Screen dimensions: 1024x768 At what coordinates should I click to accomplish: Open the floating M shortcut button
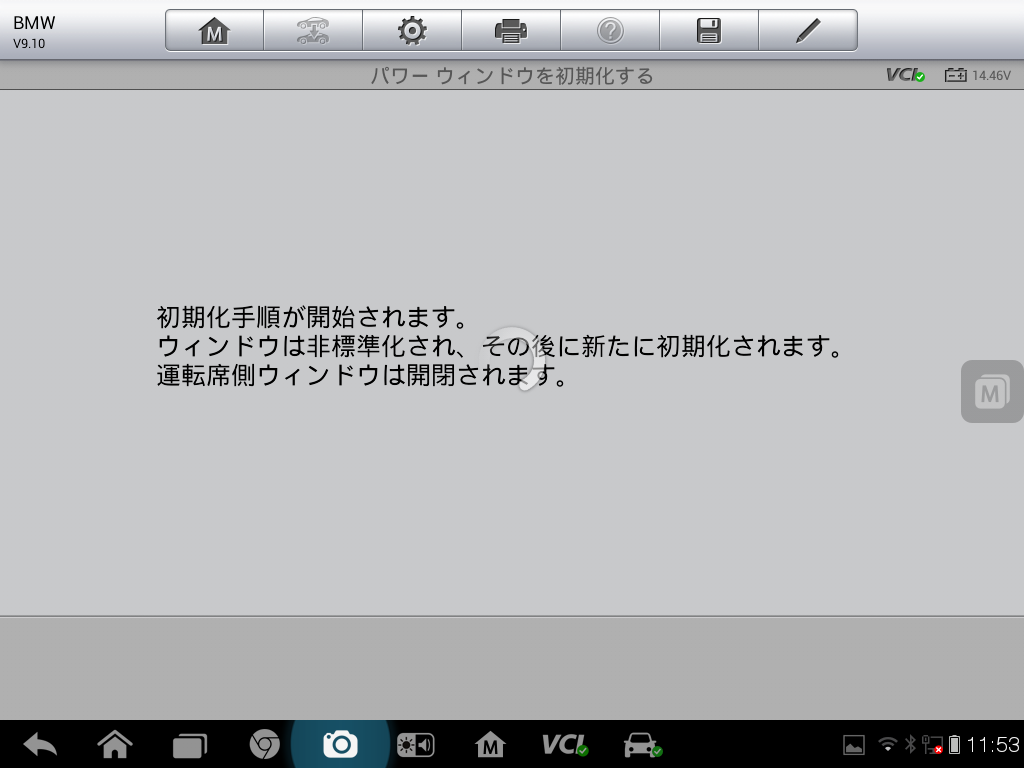click(989, 392)
